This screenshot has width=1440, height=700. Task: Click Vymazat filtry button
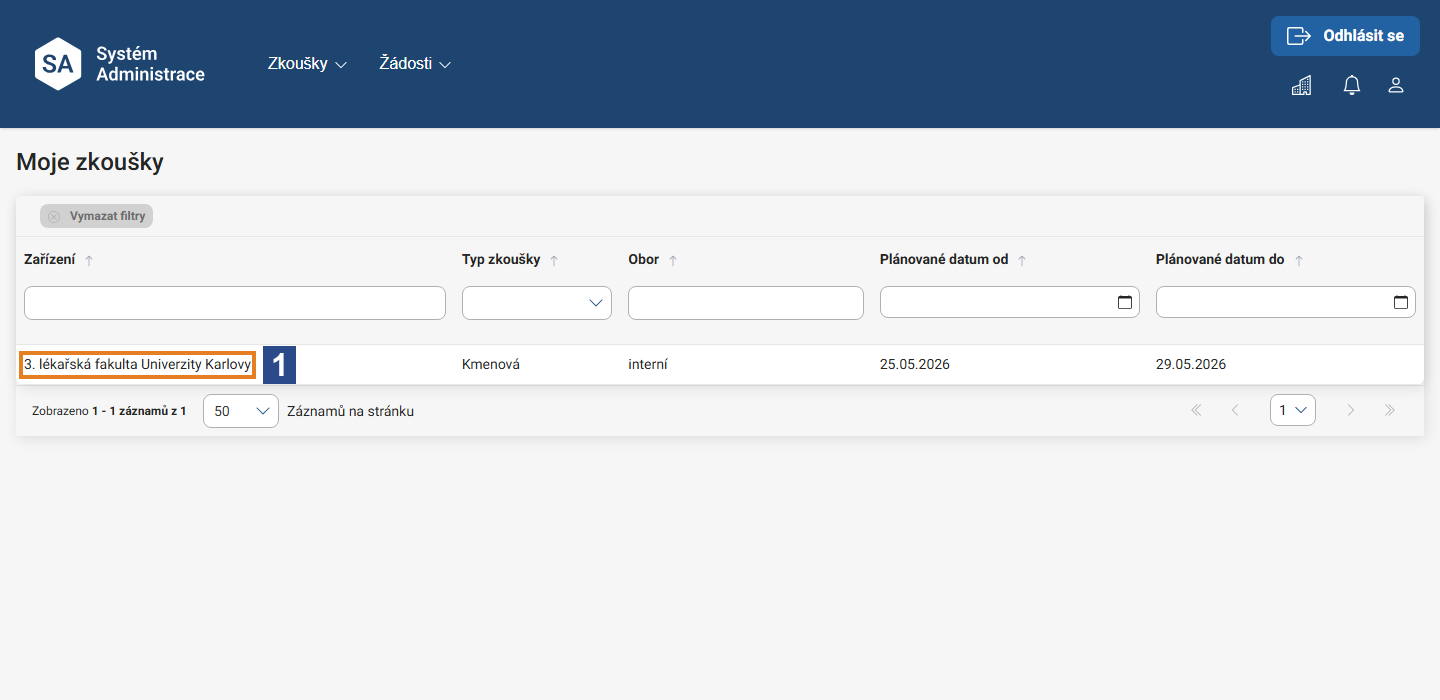pyautogui.click(x=96, y=216)
